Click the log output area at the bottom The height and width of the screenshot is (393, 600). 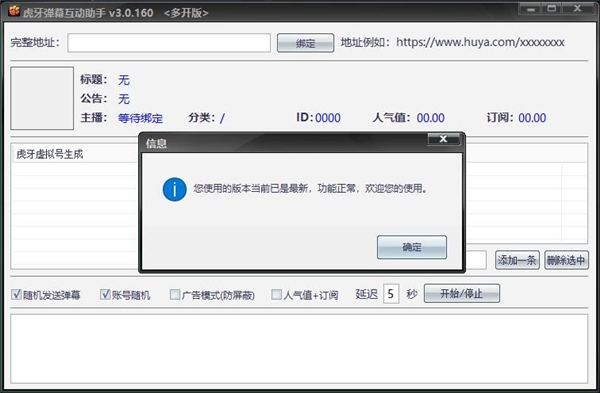click(x=299, y=349)
